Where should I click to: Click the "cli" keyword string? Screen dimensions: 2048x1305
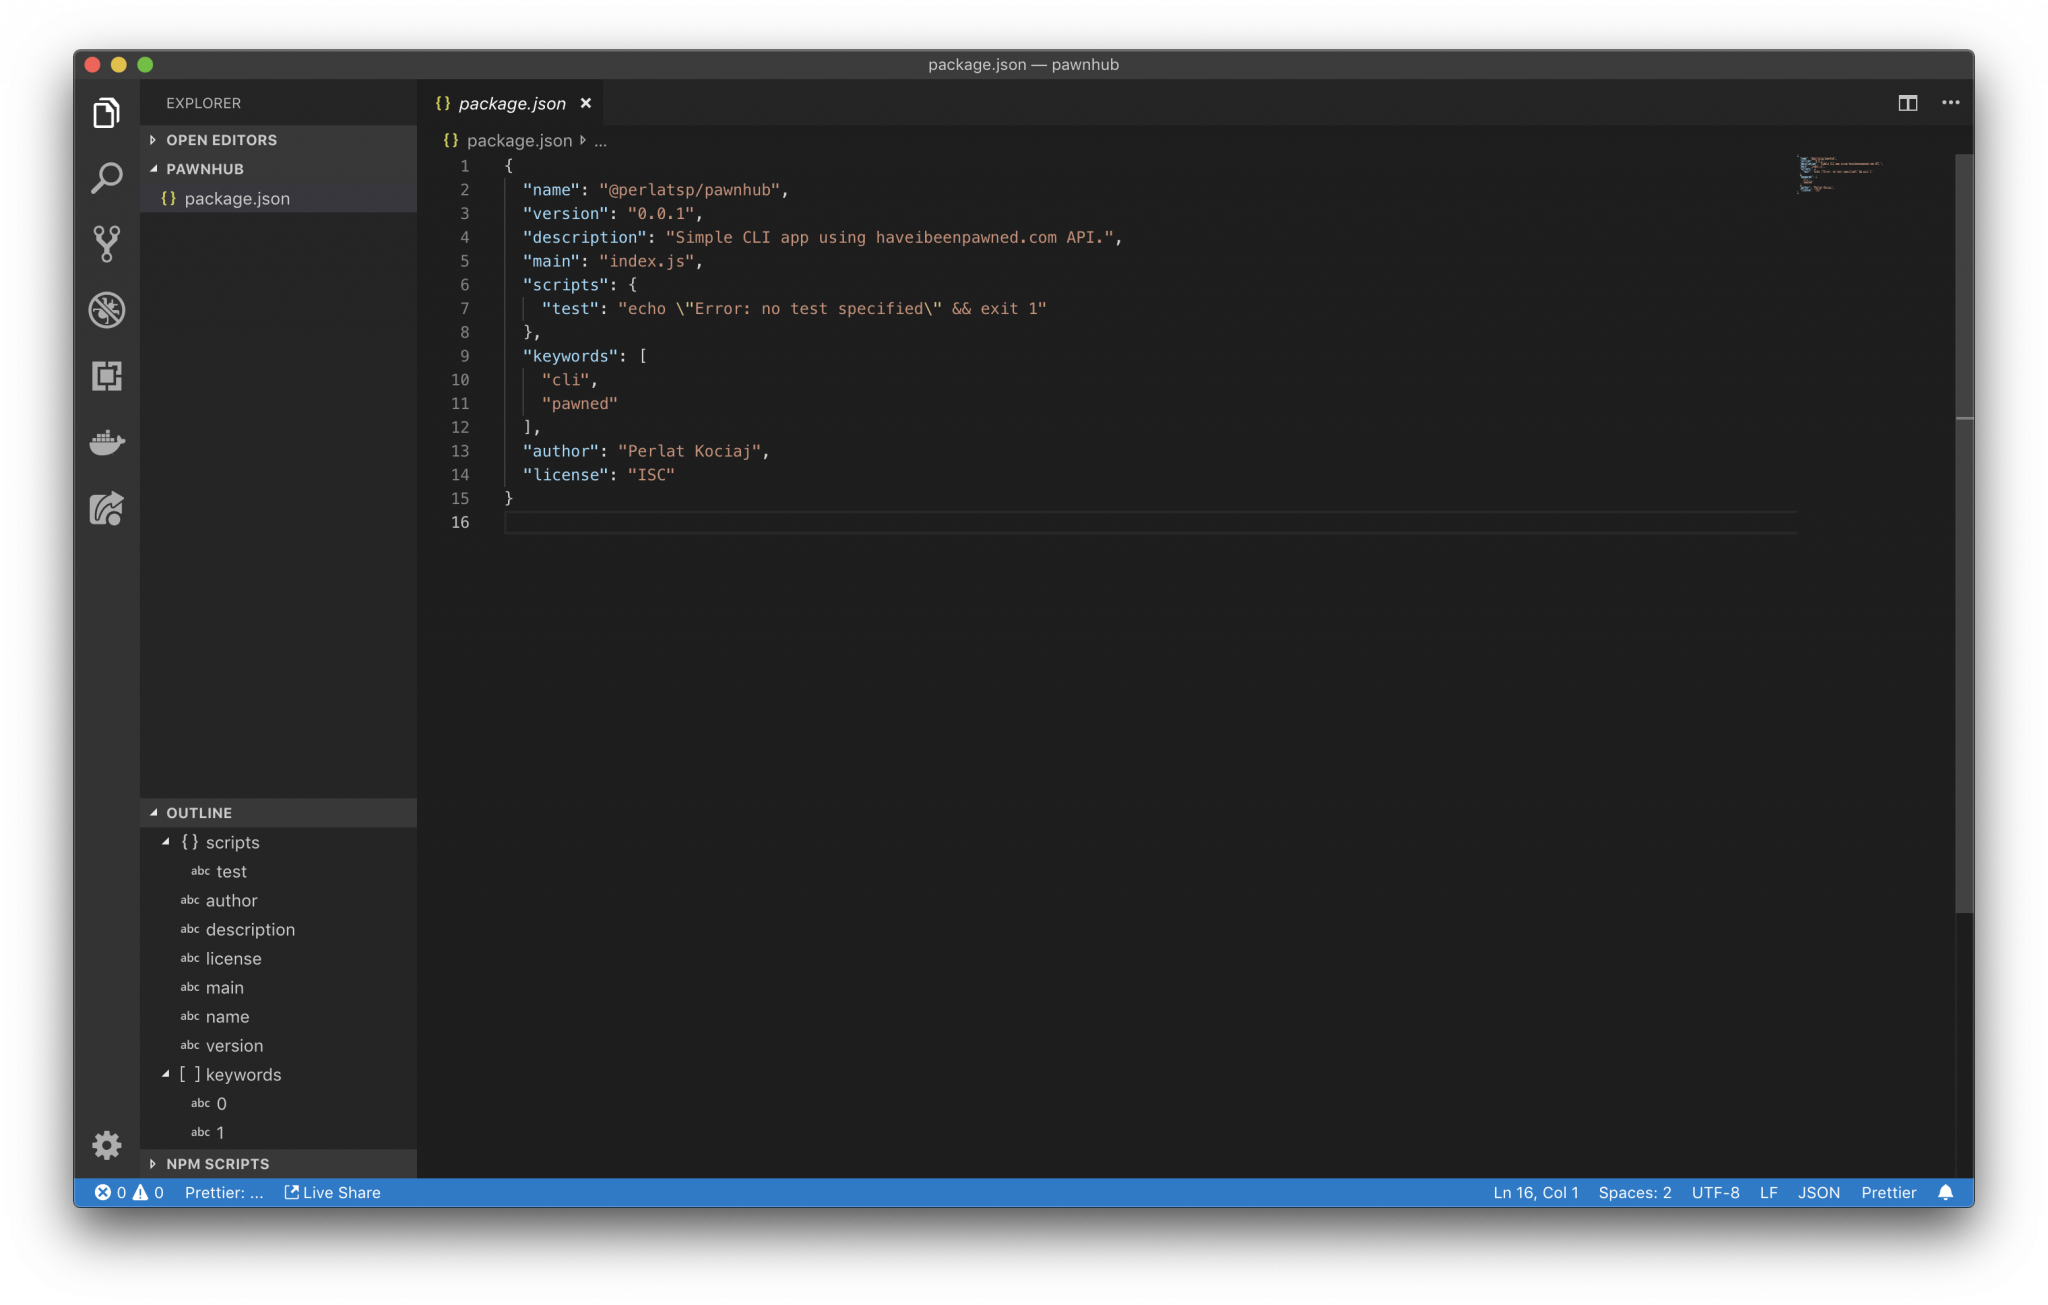coord(565,380)
